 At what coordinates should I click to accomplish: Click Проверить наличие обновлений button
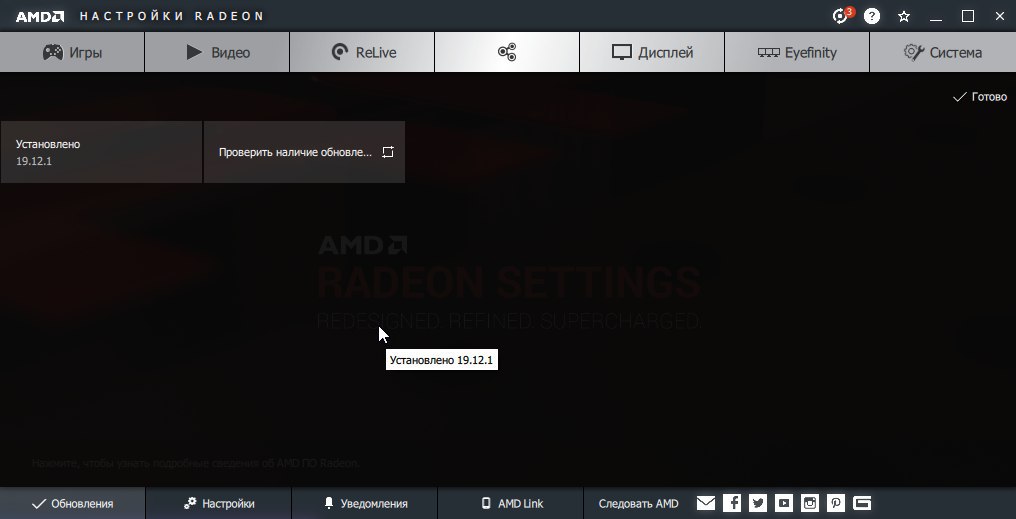(305, 152)
